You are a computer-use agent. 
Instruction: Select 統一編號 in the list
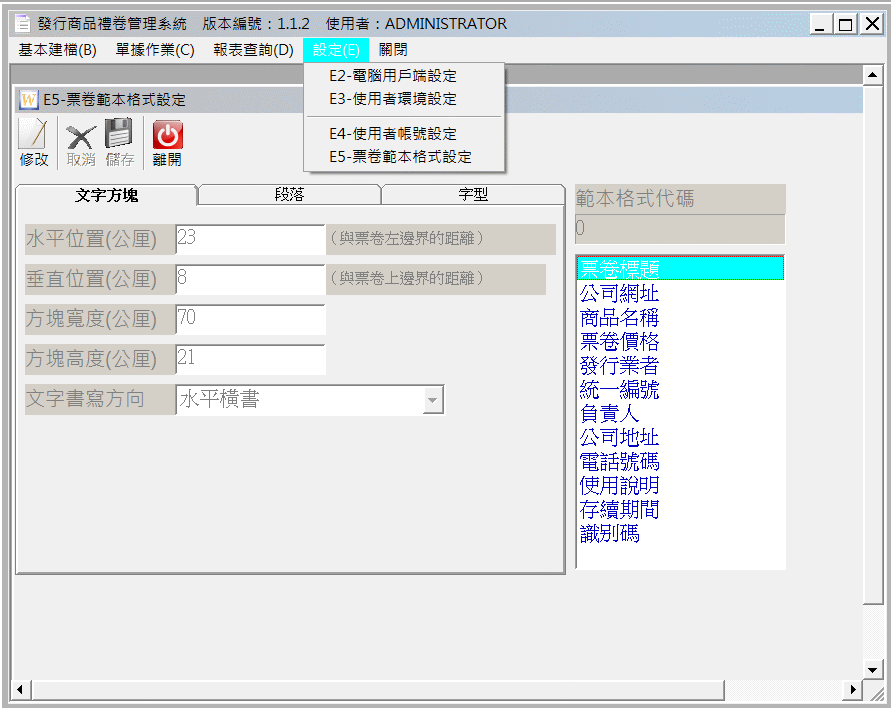click(680, 389)
